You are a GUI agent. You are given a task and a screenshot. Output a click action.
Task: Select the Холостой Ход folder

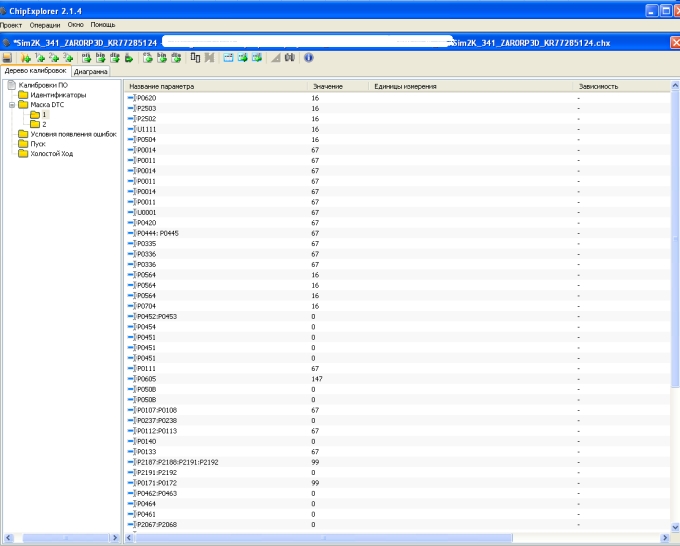[51, 153]
